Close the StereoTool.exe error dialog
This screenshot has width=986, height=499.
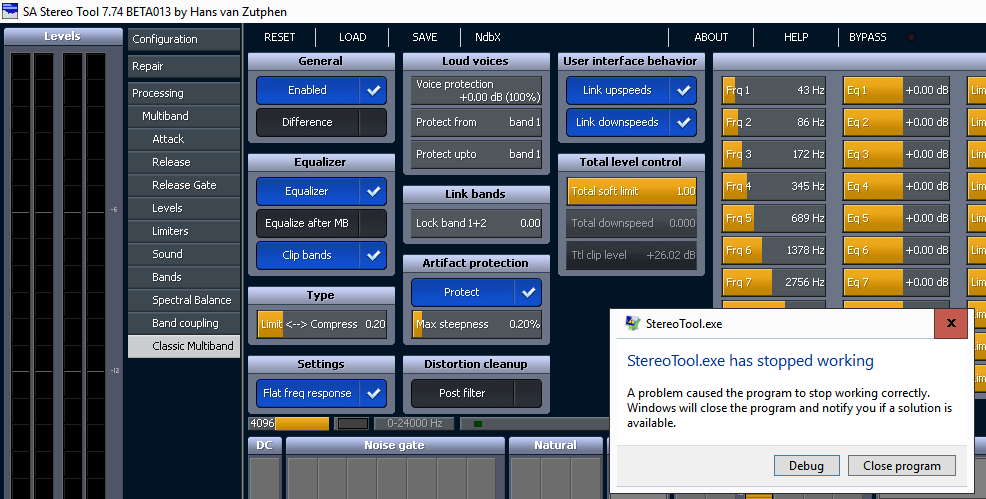click(951, 324)
